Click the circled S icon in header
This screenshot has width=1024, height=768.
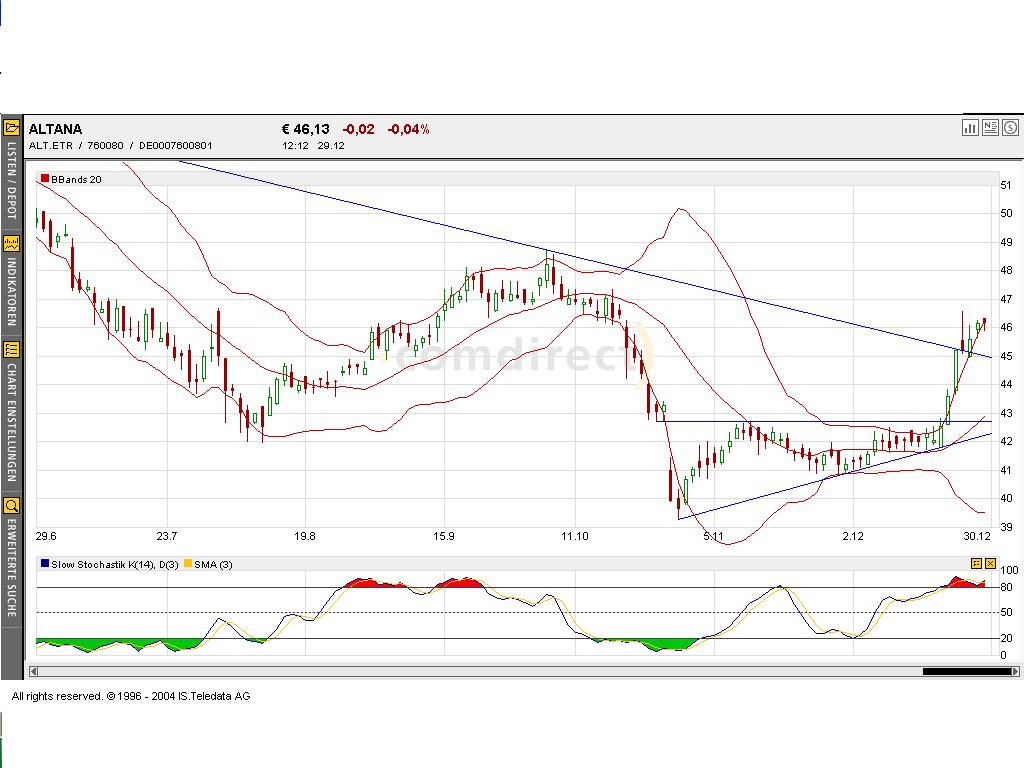click(x=1010, y=128)
